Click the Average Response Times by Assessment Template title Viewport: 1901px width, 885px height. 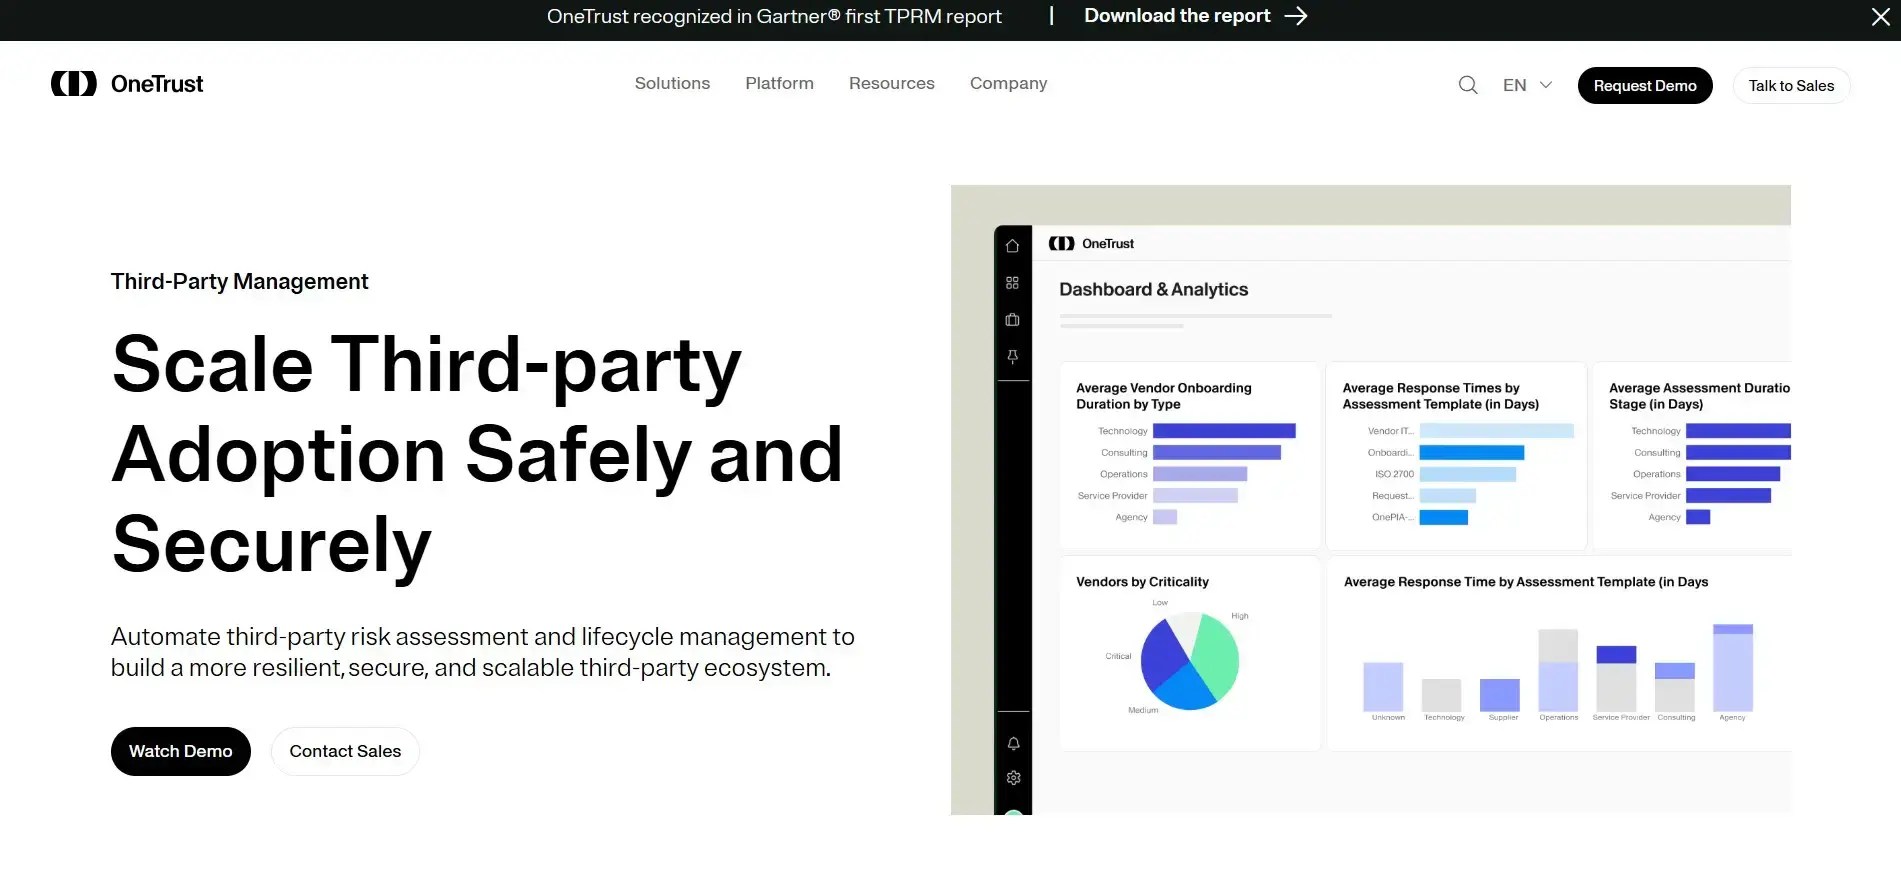[x=1440, y=396]
